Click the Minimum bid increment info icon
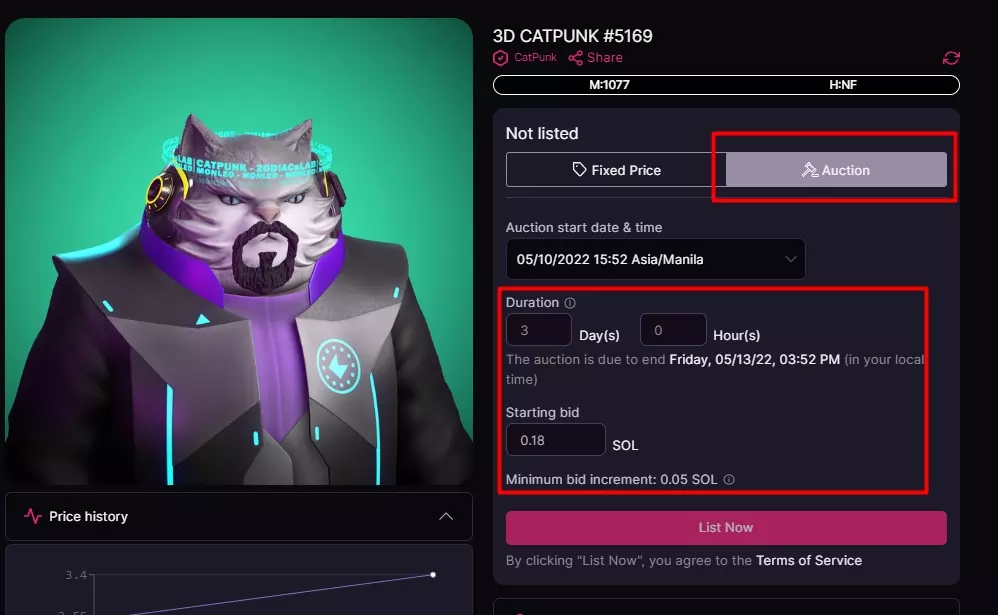This screenshot has height=615, width=998. coord(729,479)
